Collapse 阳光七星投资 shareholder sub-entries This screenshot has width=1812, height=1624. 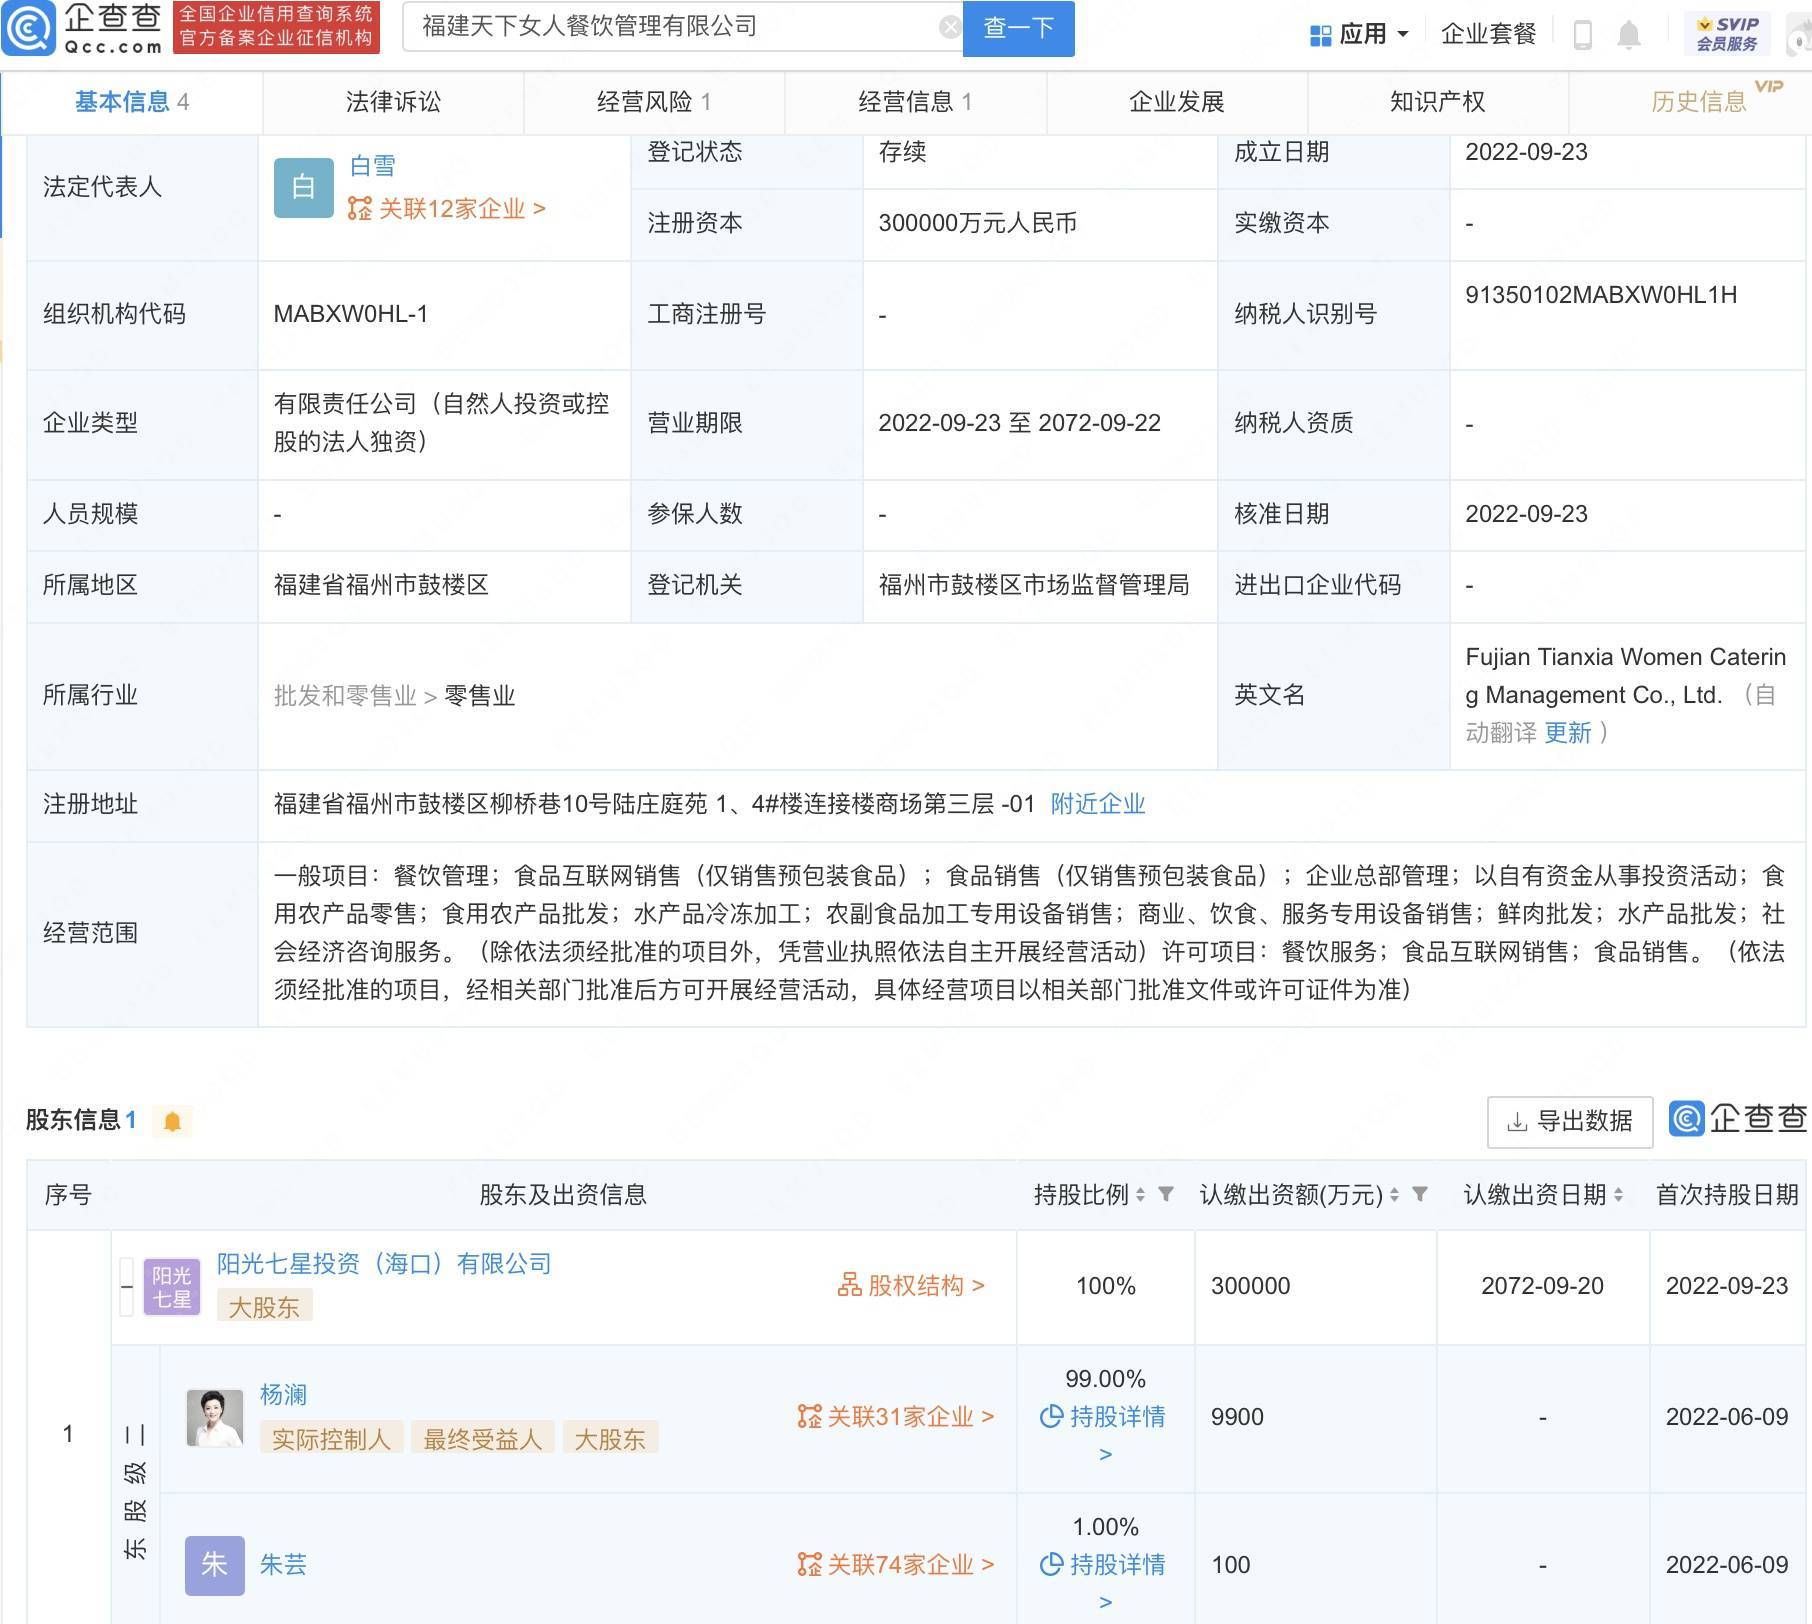click(x=126, y=1286)
